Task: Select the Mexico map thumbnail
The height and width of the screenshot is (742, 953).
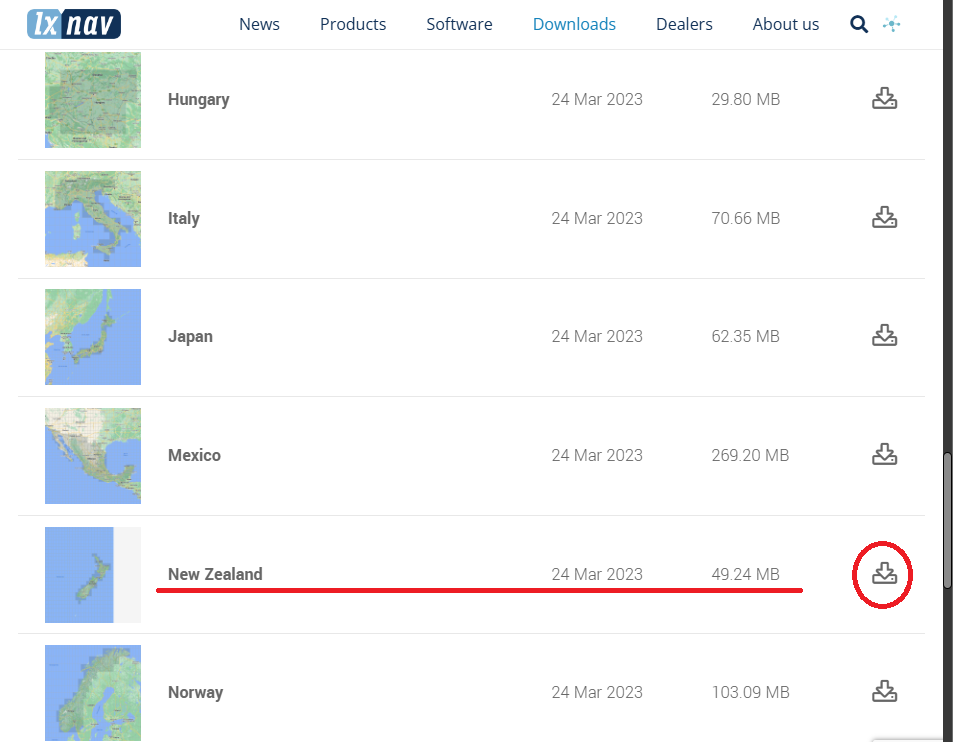Action: [93, 455]
